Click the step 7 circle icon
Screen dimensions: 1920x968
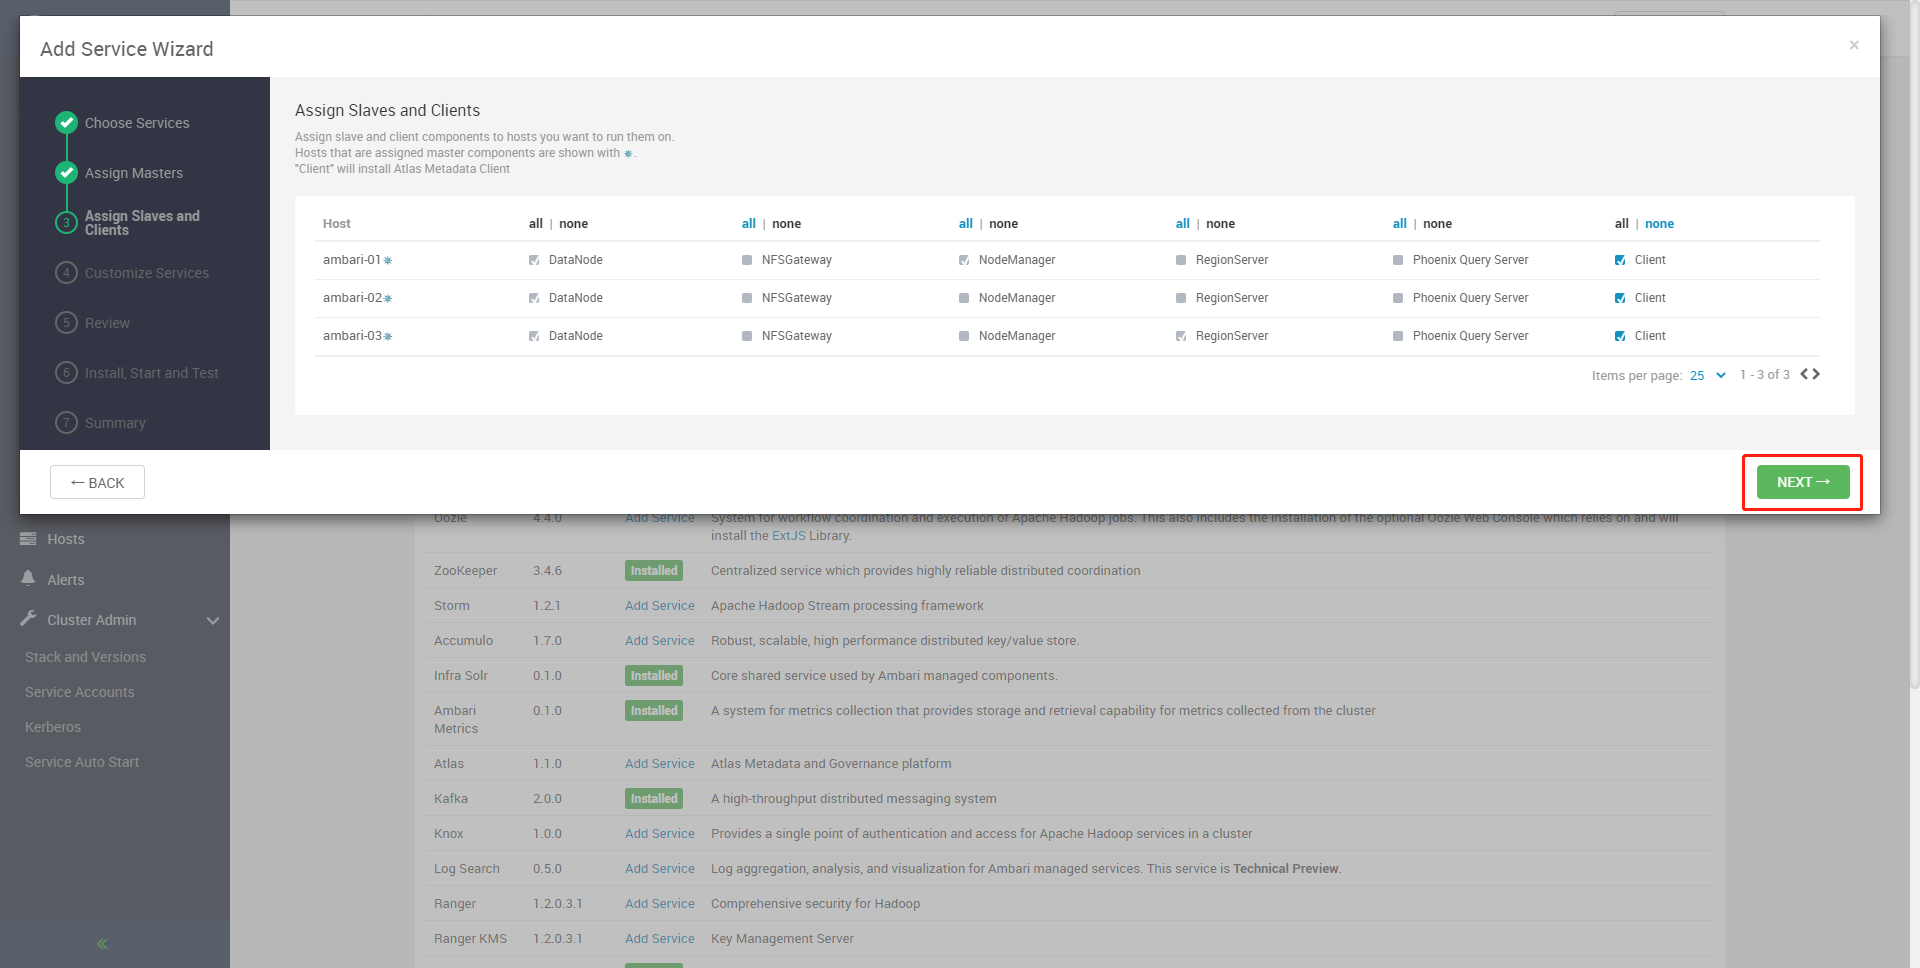tap(66, 422)
